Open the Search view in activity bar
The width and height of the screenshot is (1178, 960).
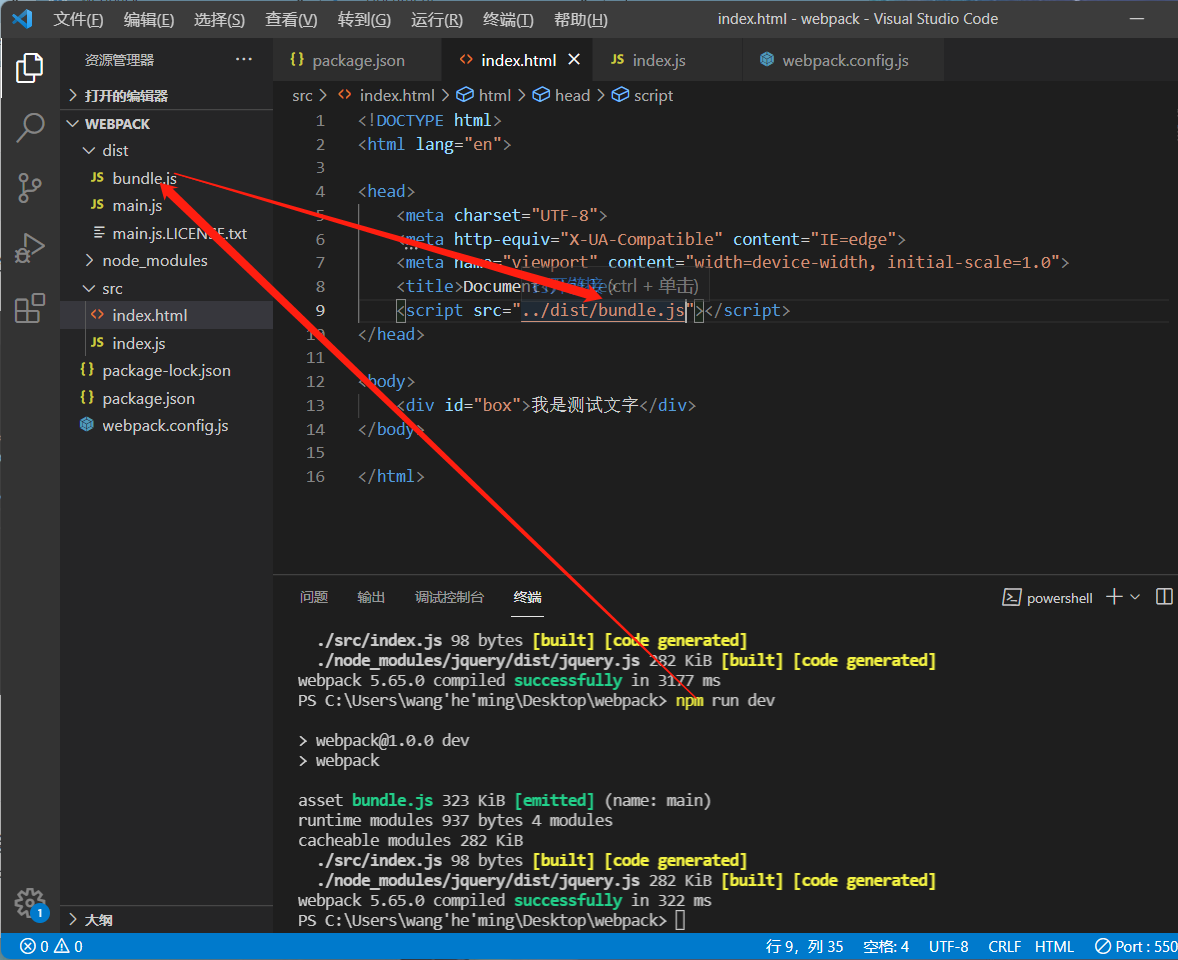(29, 128)
